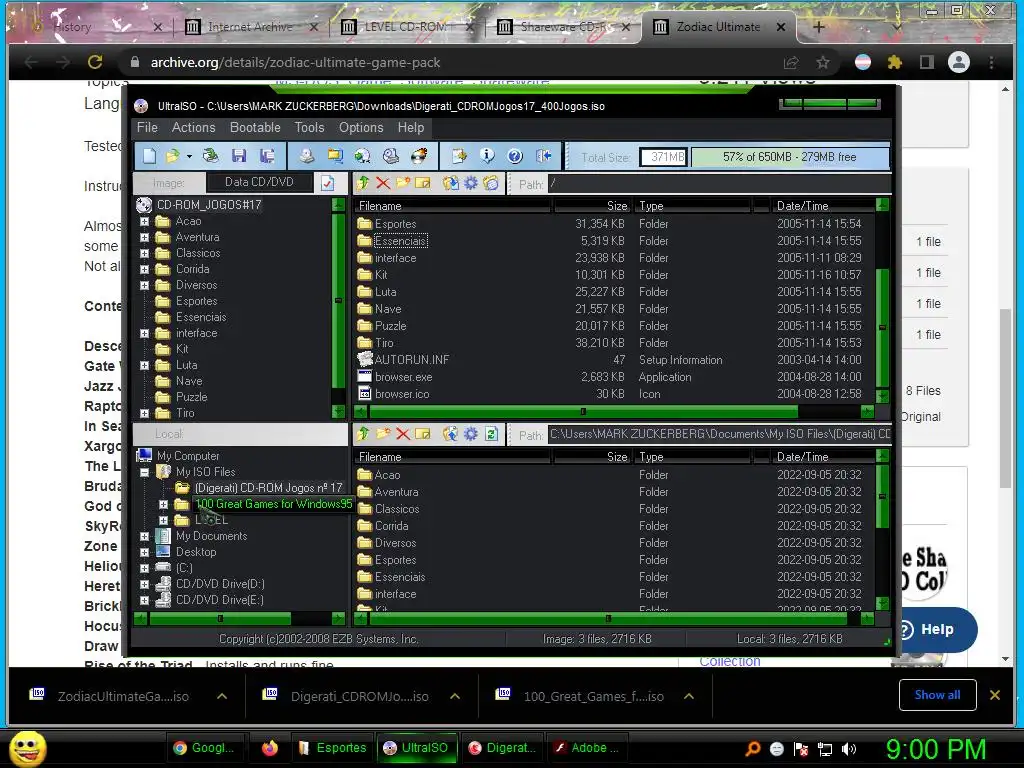Viewport: 1024px width, 768px height.
Task: Collapse the My ISO Files tree node
Action: (144, 472)
